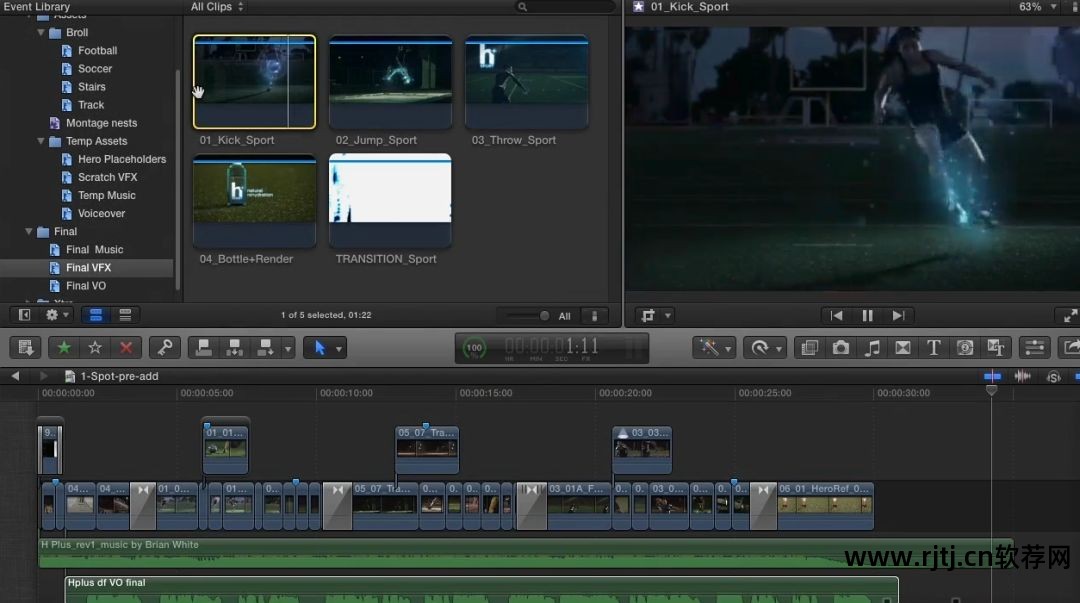
Task: Reject the selection with the red X
Action: point(126,348)
